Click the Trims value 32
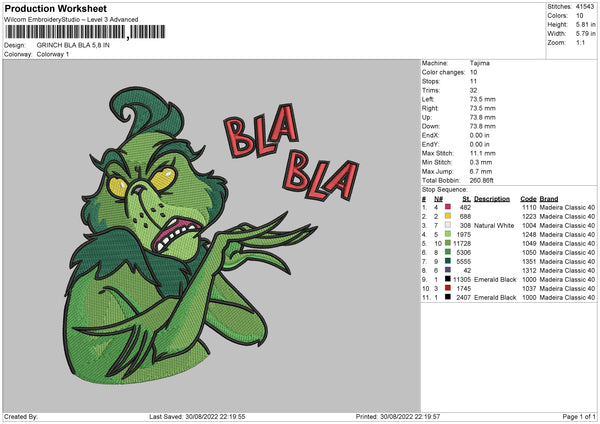Viewport: 600px width, 424px height. (x=473, y=90)
